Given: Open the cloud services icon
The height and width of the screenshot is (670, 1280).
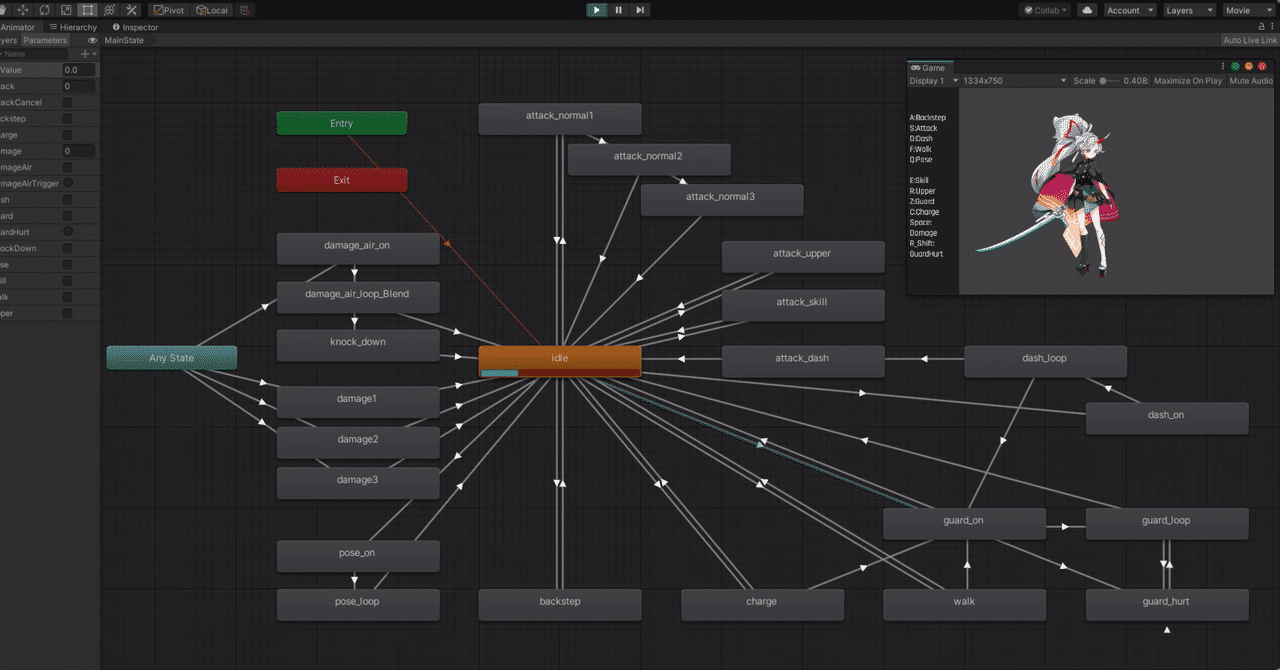Looking at the screenshot, I should click(x=1087, y=10).
